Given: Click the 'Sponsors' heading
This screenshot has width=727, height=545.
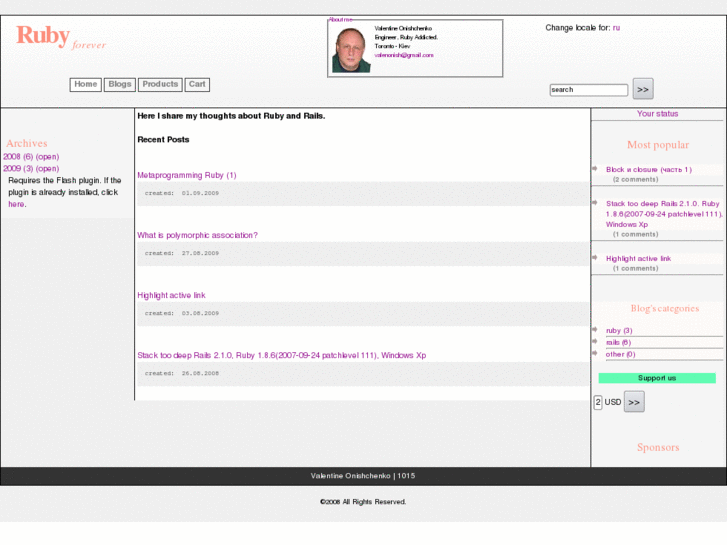Looking at the screenshot, I should pyautogui.click(x=658, y=447).
